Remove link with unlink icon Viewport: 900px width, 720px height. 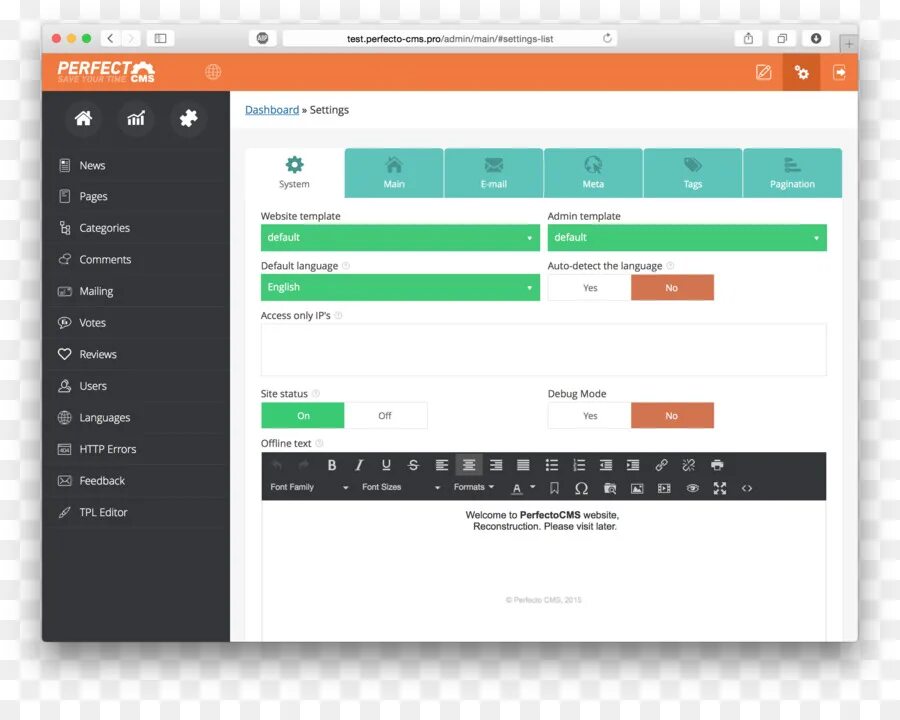[x=688, y=465]
